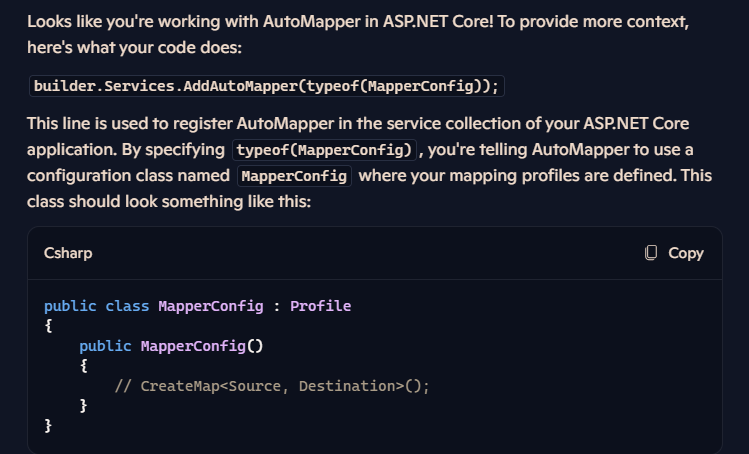749x454 pixels.
Task: Click the 'This line is used to register' paragraph
Action: [369, 162]
